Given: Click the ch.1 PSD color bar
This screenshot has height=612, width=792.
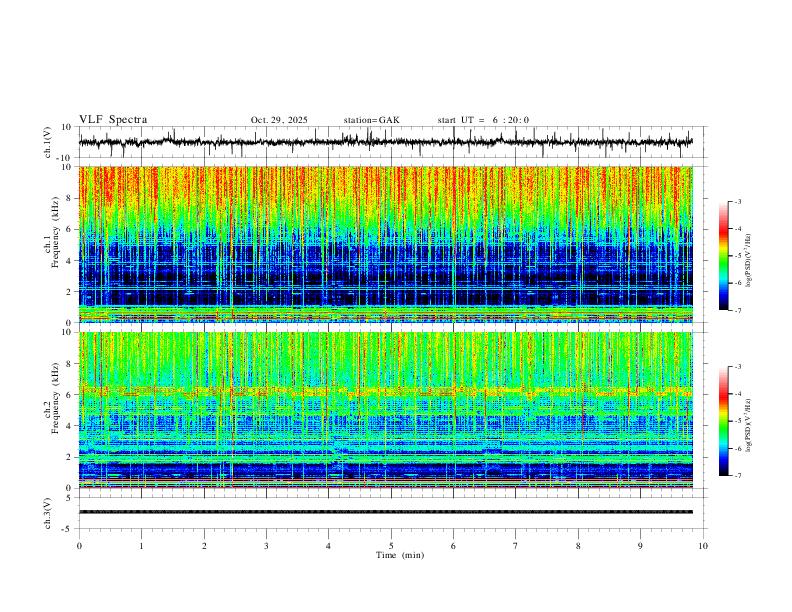Looking at the screenshot, I should point(723,256).
